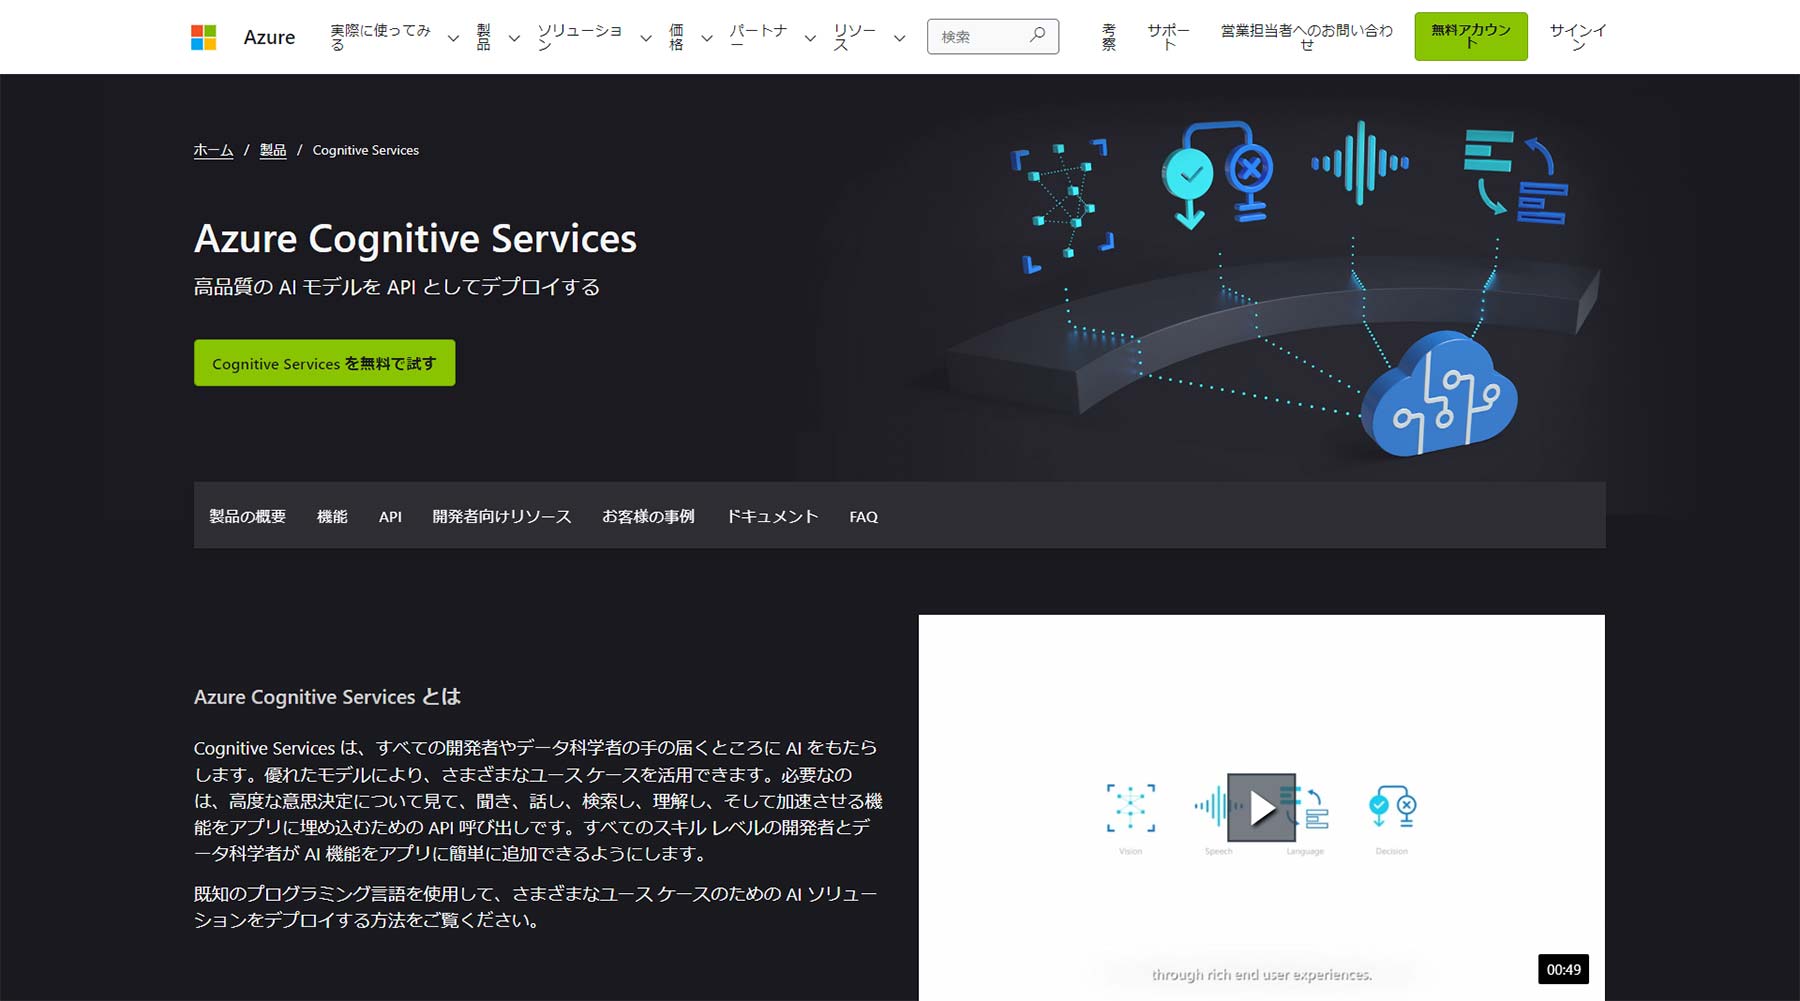Select the ドキュメント tab
1800x1001 pixels.
[772, 516]
